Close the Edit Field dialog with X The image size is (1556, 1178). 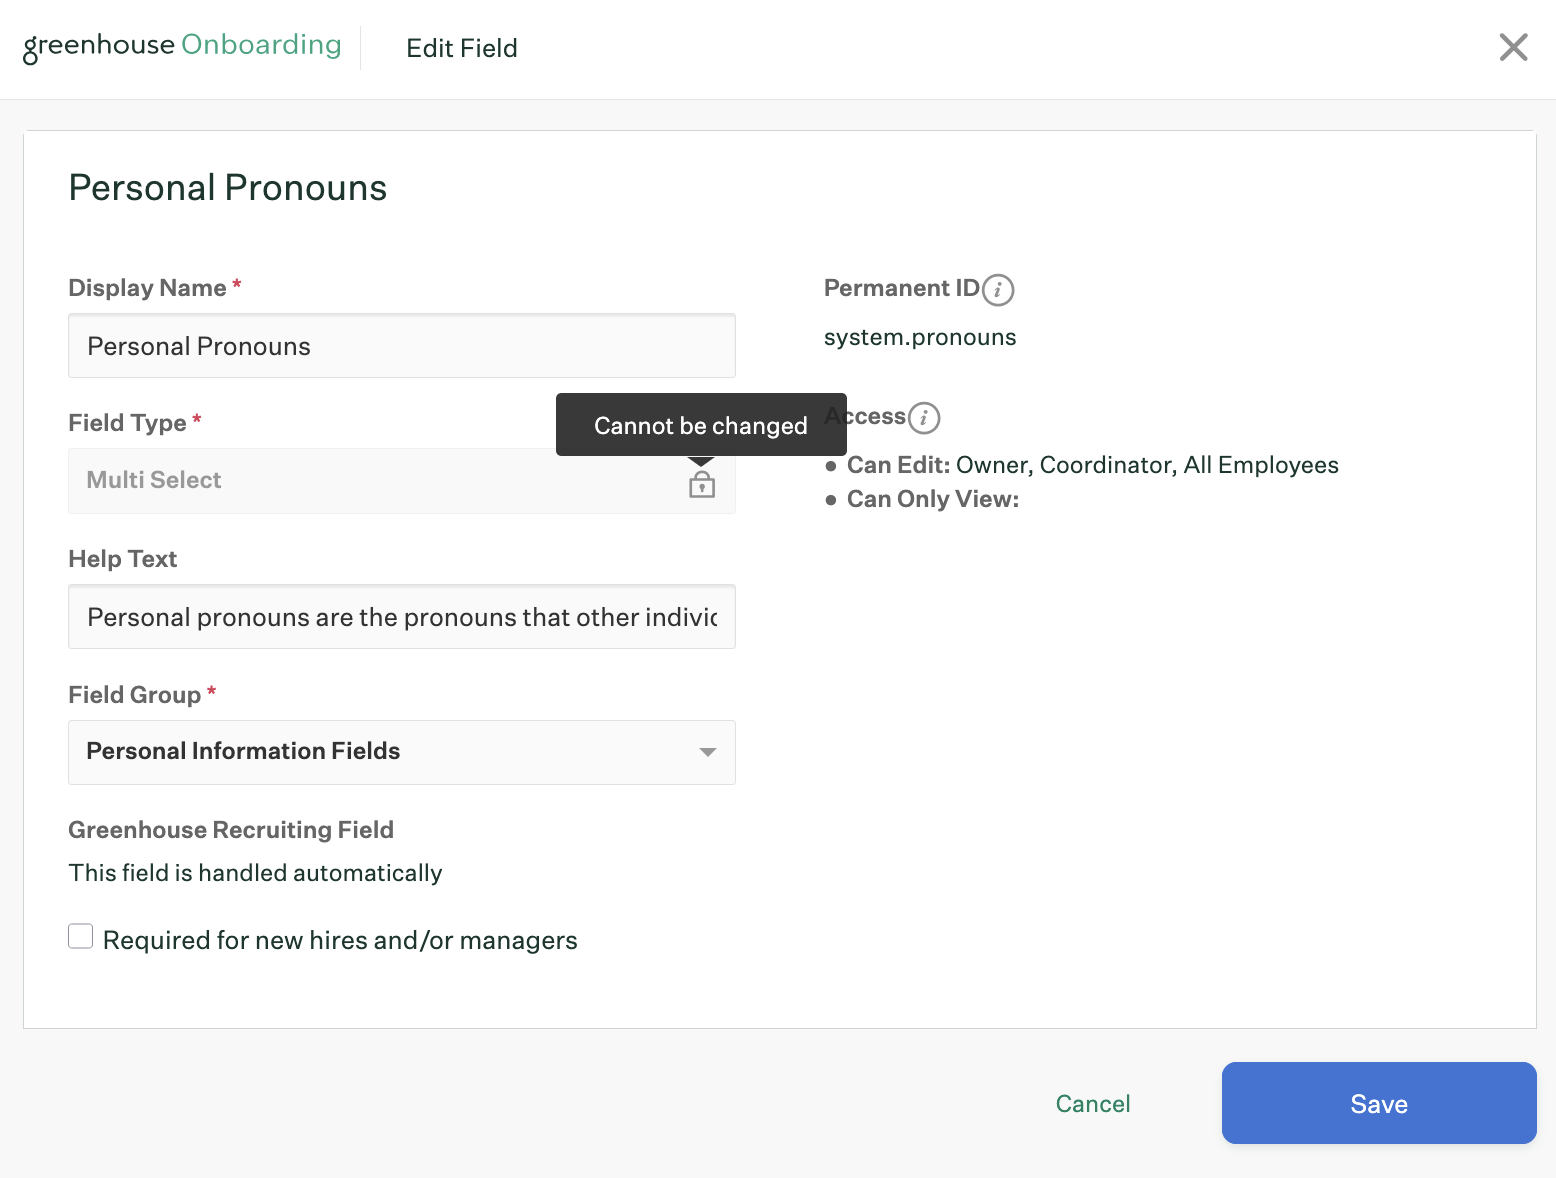[x=1513, y=47]
